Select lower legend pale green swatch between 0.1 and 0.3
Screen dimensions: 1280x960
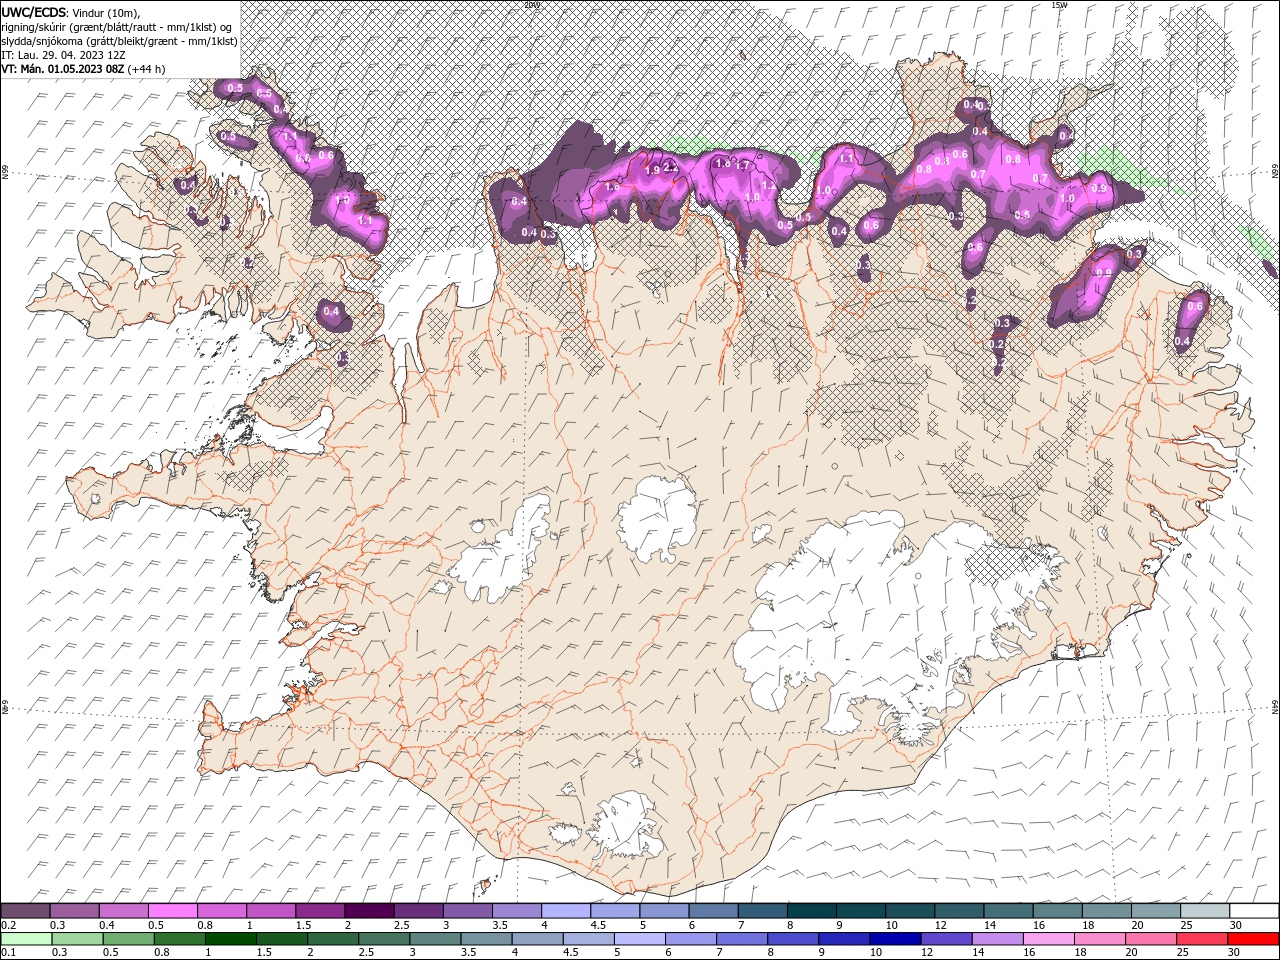pos(25,939)
